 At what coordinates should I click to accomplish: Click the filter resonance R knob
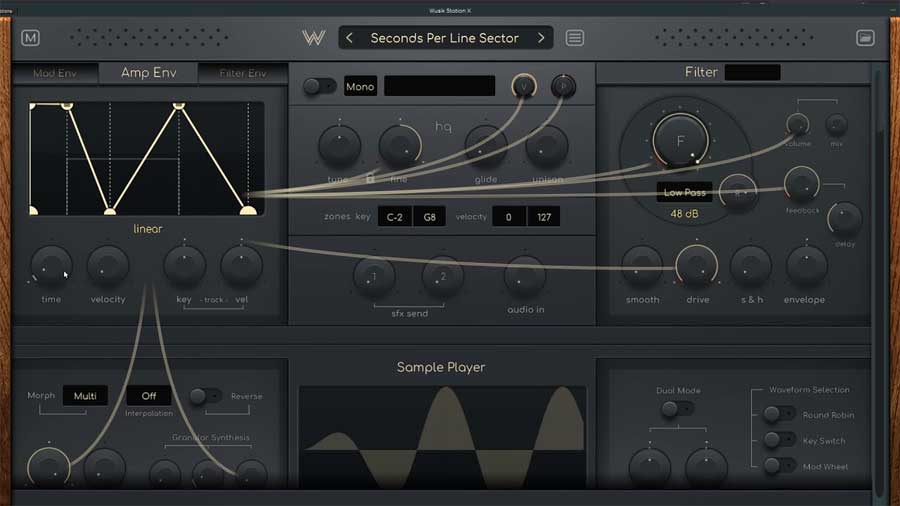click(x=738, y=193)
